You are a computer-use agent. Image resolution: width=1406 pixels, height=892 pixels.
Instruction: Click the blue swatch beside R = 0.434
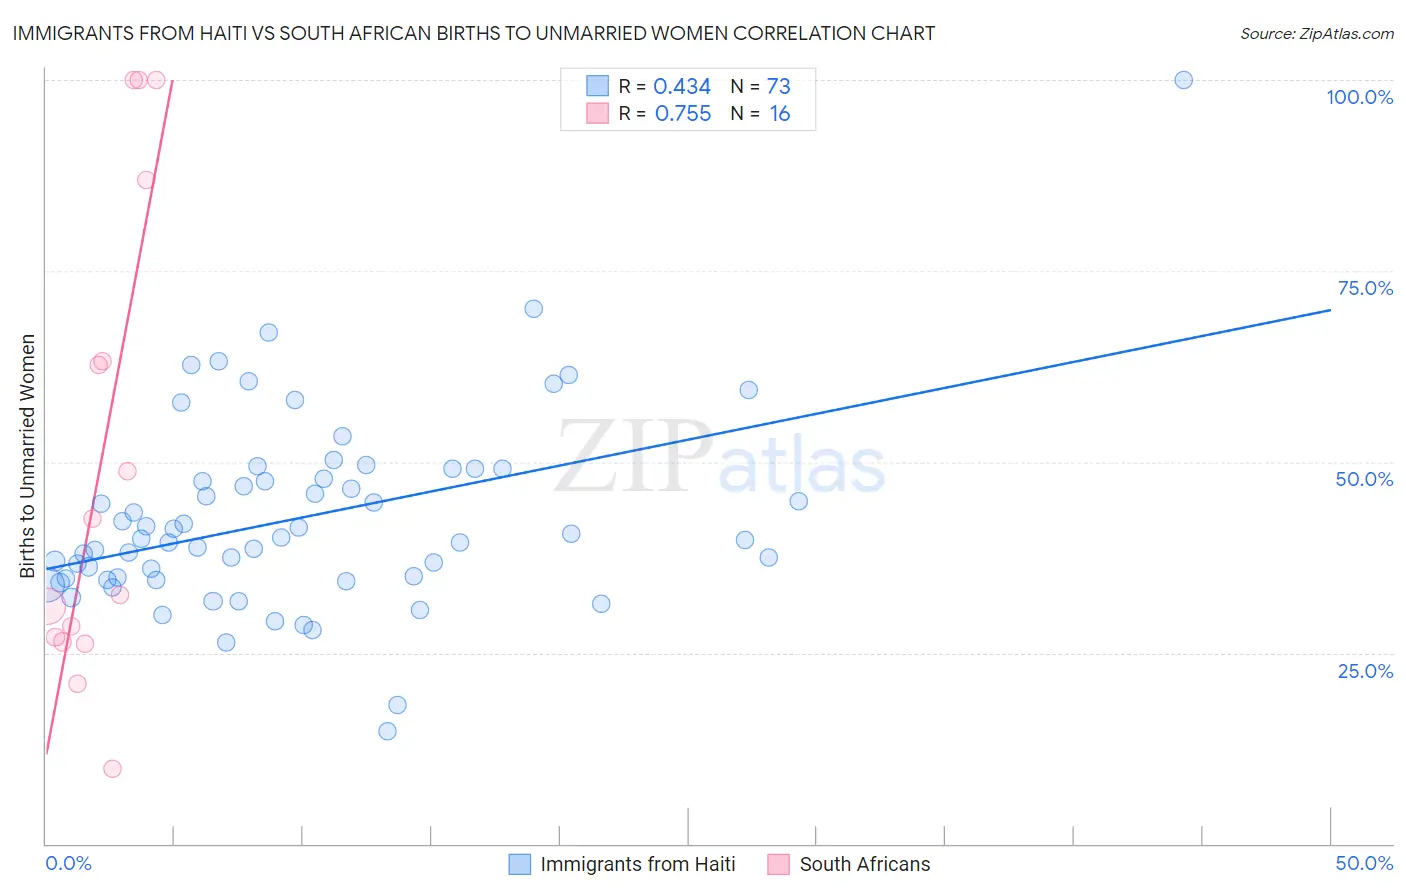(597, 86)
